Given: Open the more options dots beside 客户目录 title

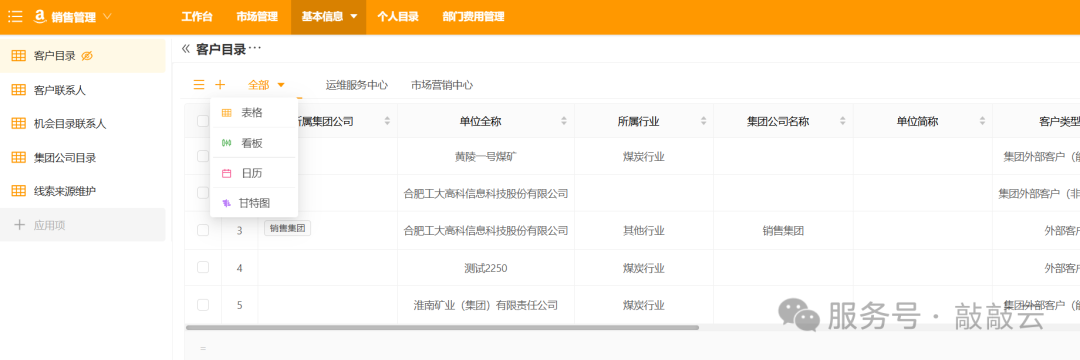Looking at the screenshot, I should 256,48.
